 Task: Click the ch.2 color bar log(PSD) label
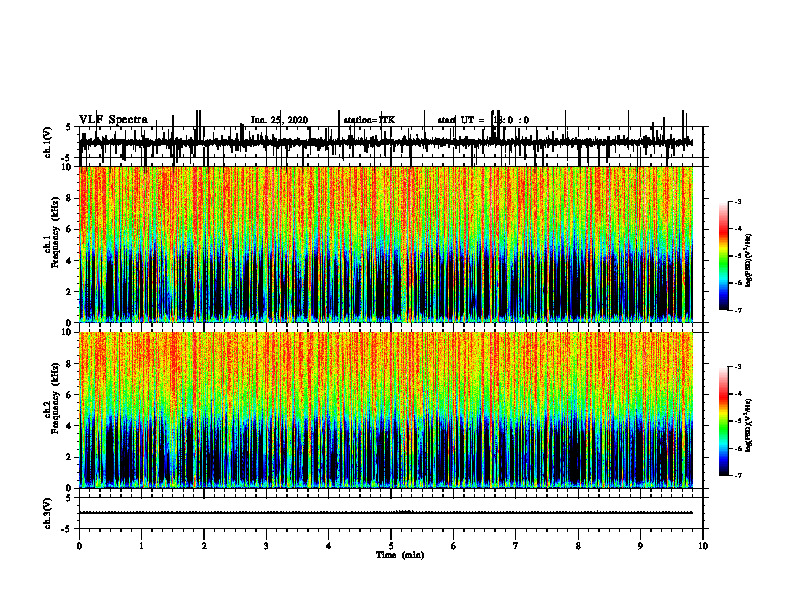(x=749, y=425)
